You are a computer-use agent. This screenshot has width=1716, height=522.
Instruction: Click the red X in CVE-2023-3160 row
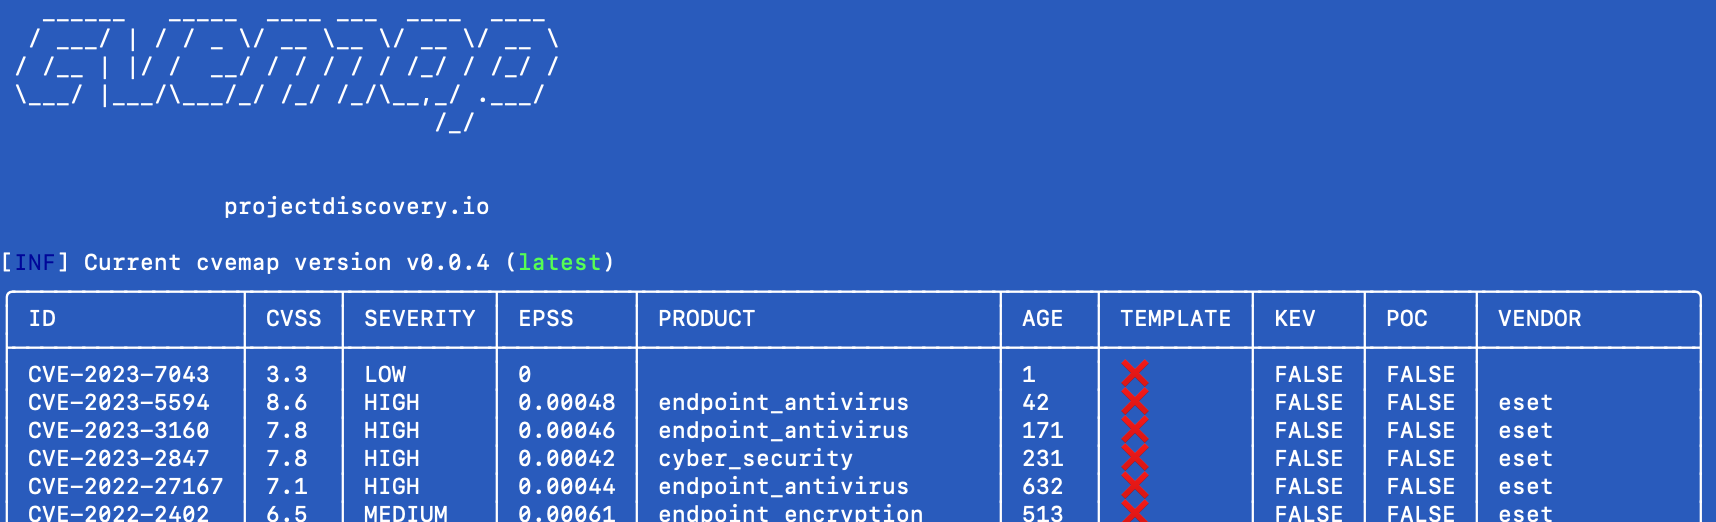tap(1134, 430)
